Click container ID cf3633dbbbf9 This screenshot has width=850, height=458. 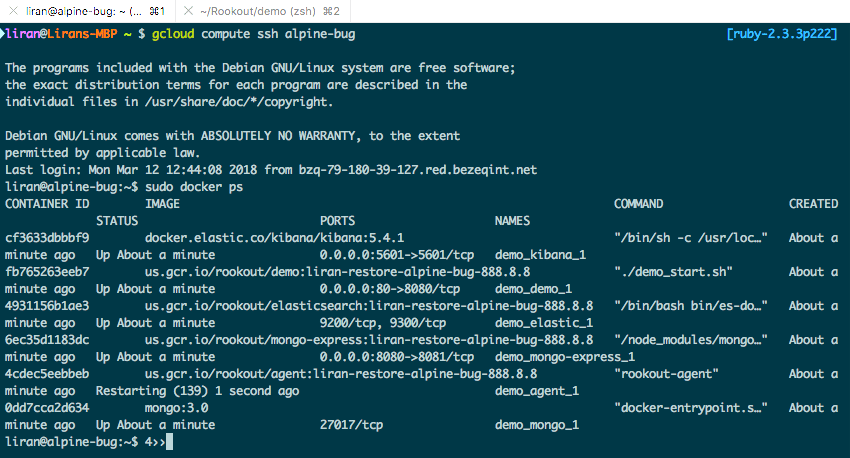[x=47, y=238]
